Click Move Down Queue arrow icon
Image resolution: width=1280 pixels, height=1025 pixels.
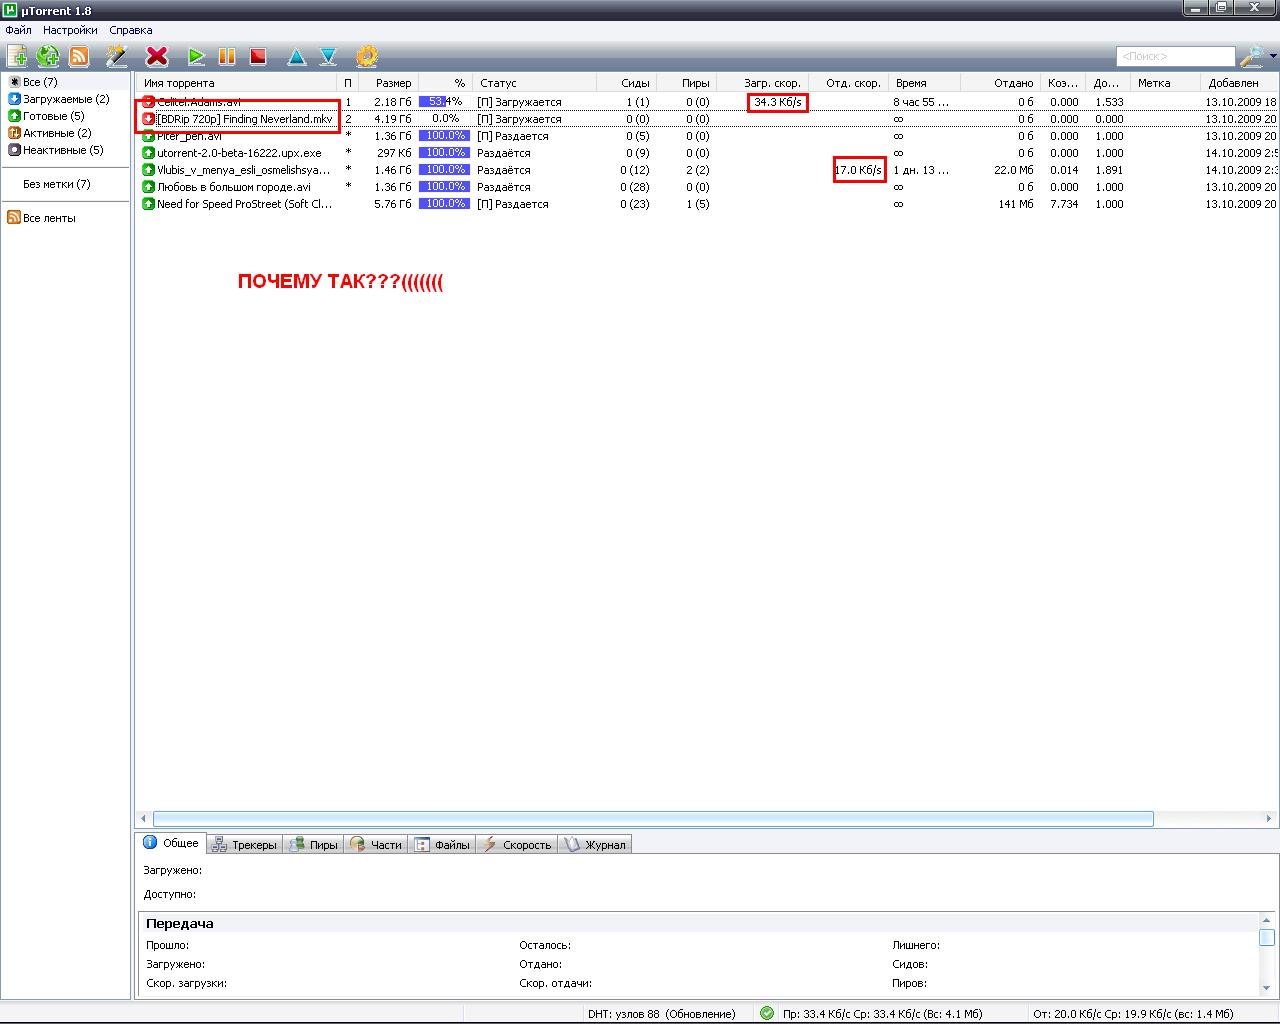click(x=328, y=56)
